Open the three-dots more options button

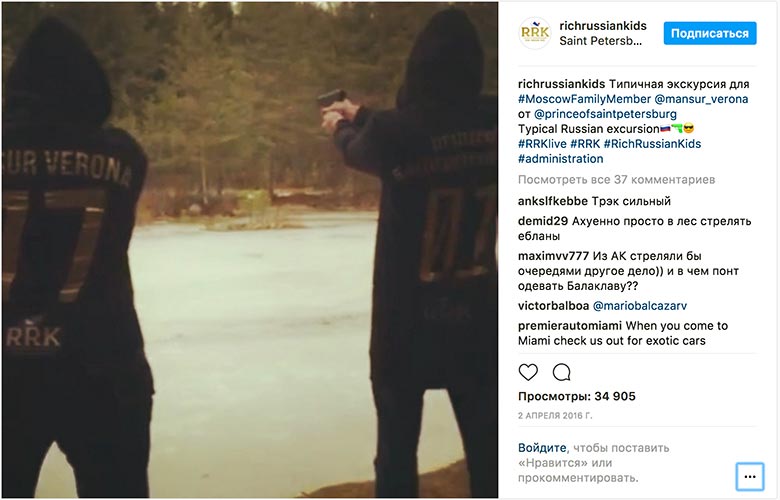750,477
